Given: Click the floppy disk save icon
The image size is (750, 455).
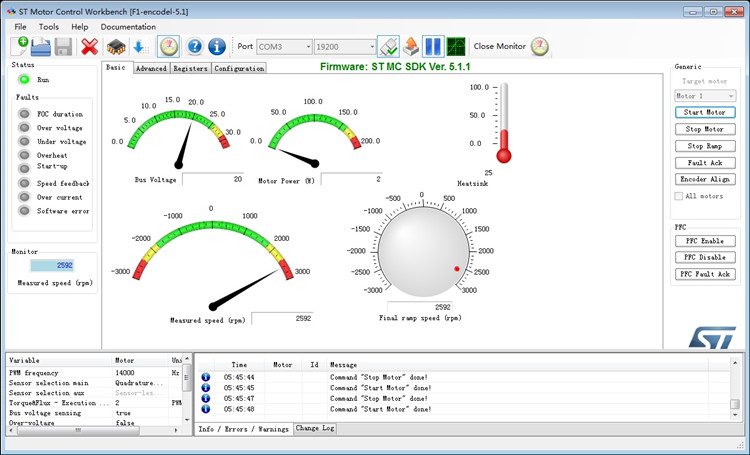Looking at the screenshot, I should click(63, 47).
